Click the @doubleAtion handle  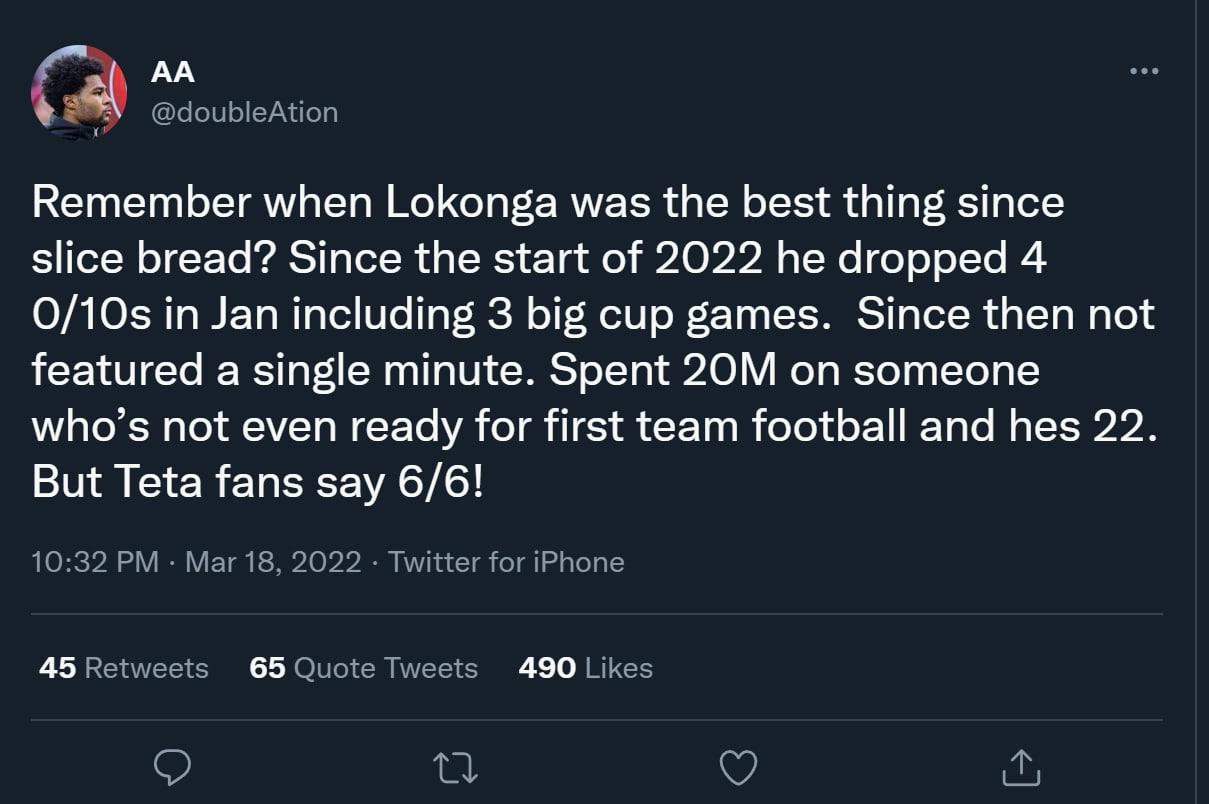pos(244,112)
